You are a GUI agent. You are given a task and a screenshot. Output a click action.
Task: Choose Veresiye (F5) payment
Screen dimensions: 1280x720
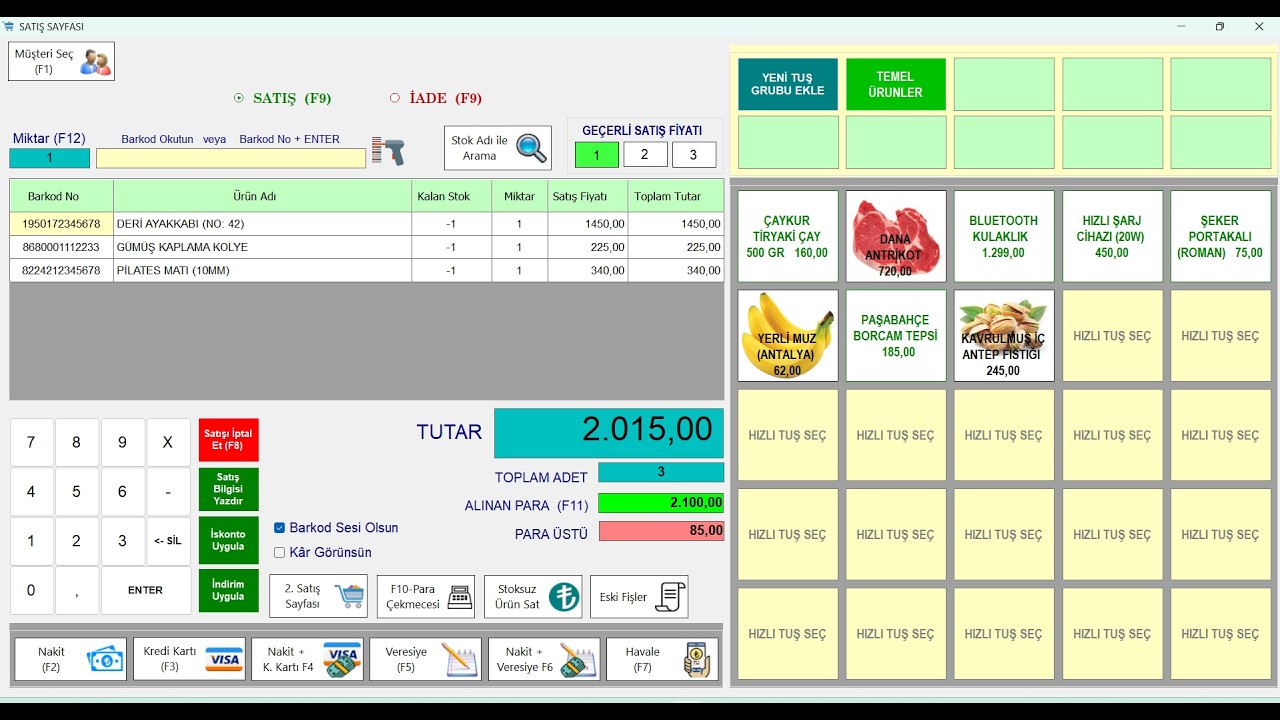coord(425,659)
